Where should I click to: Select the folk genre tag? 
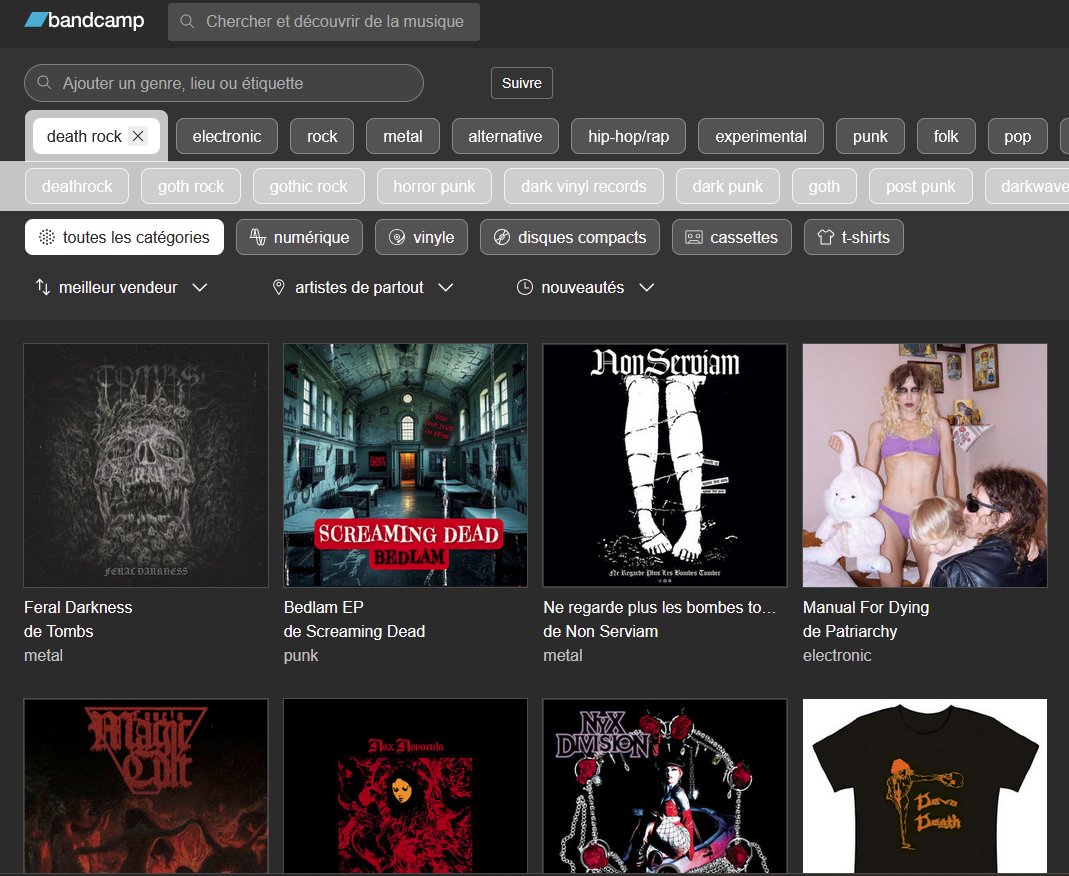[946, 136]
